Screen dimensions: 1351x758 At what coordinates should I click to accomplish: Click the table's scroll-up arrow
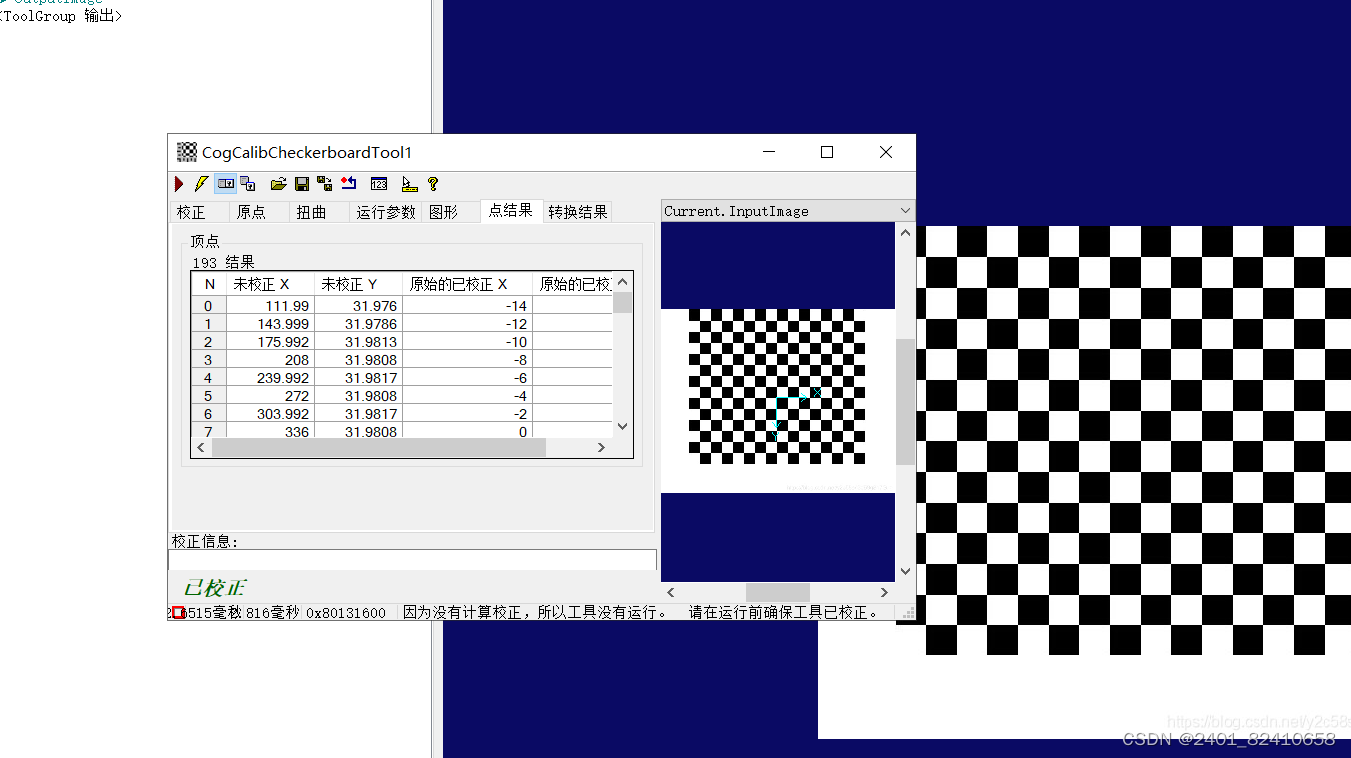coord(622,281)
